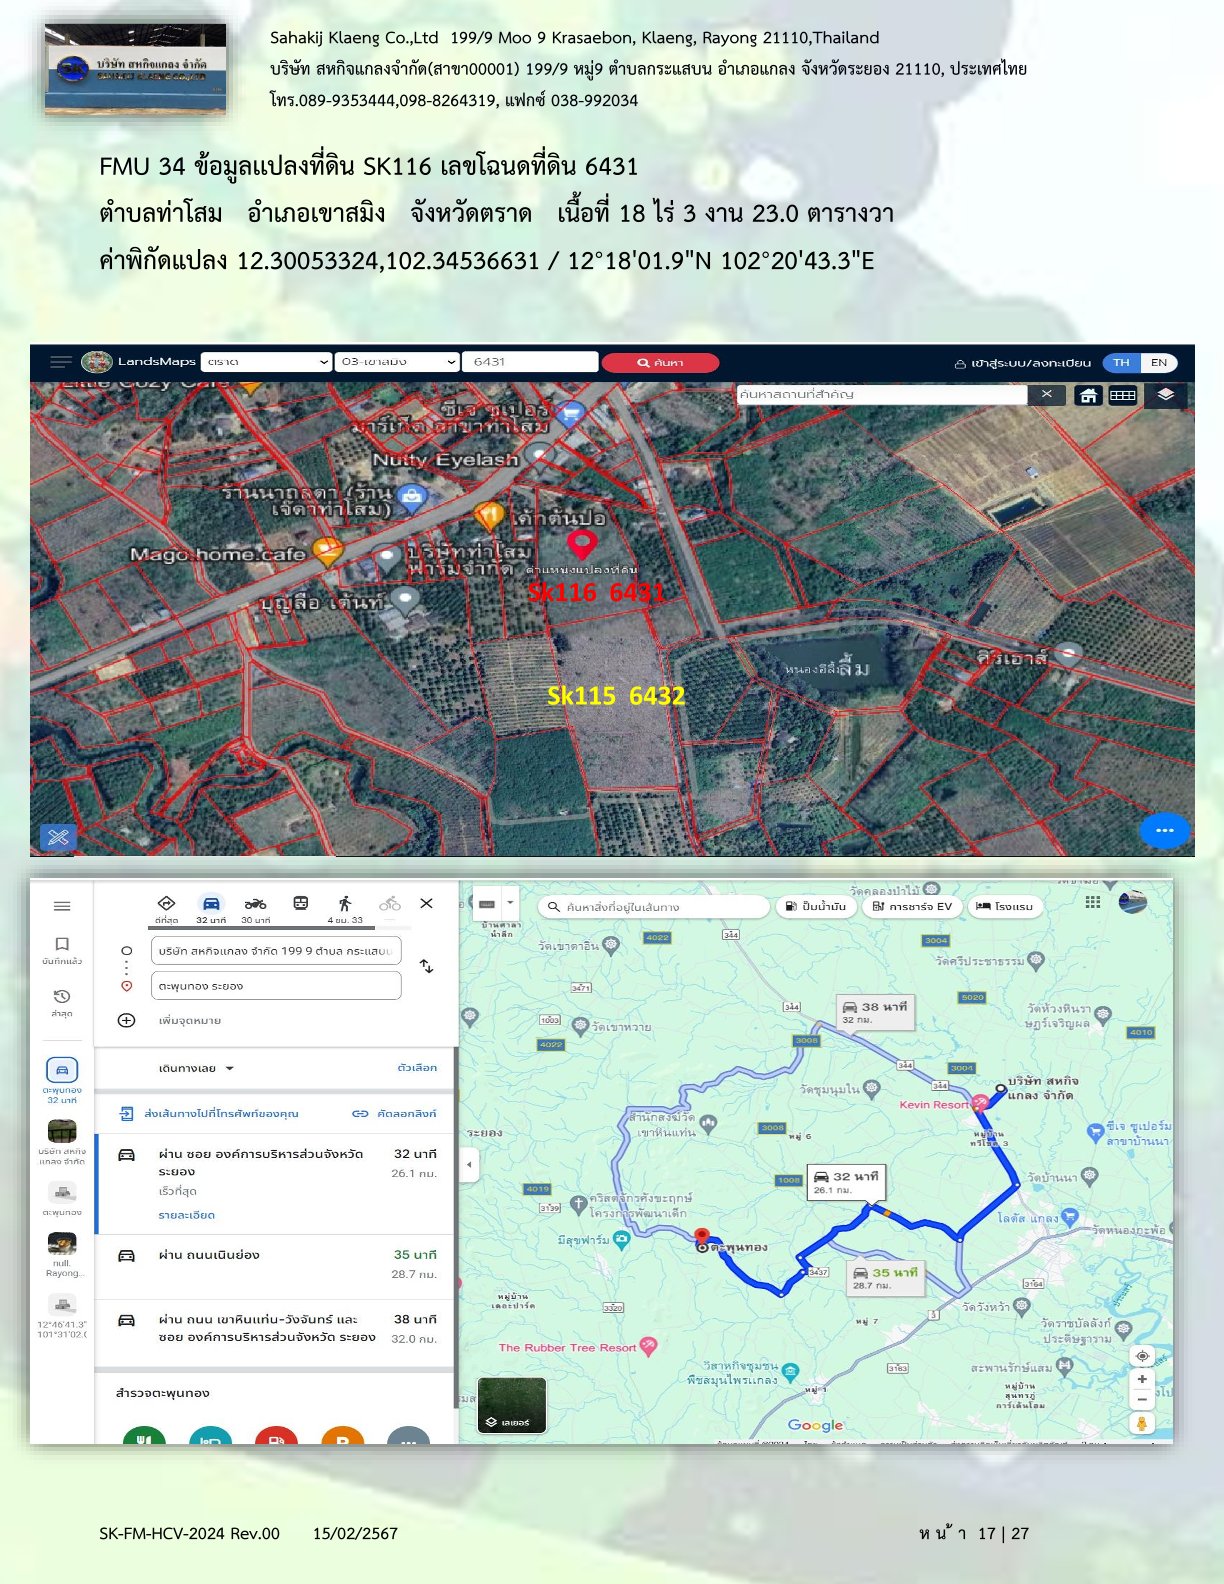Click the คัดลอกลิงก์ copy link
Image resolution: width=1224 pixels, height=1584 pixels.
395,1113
